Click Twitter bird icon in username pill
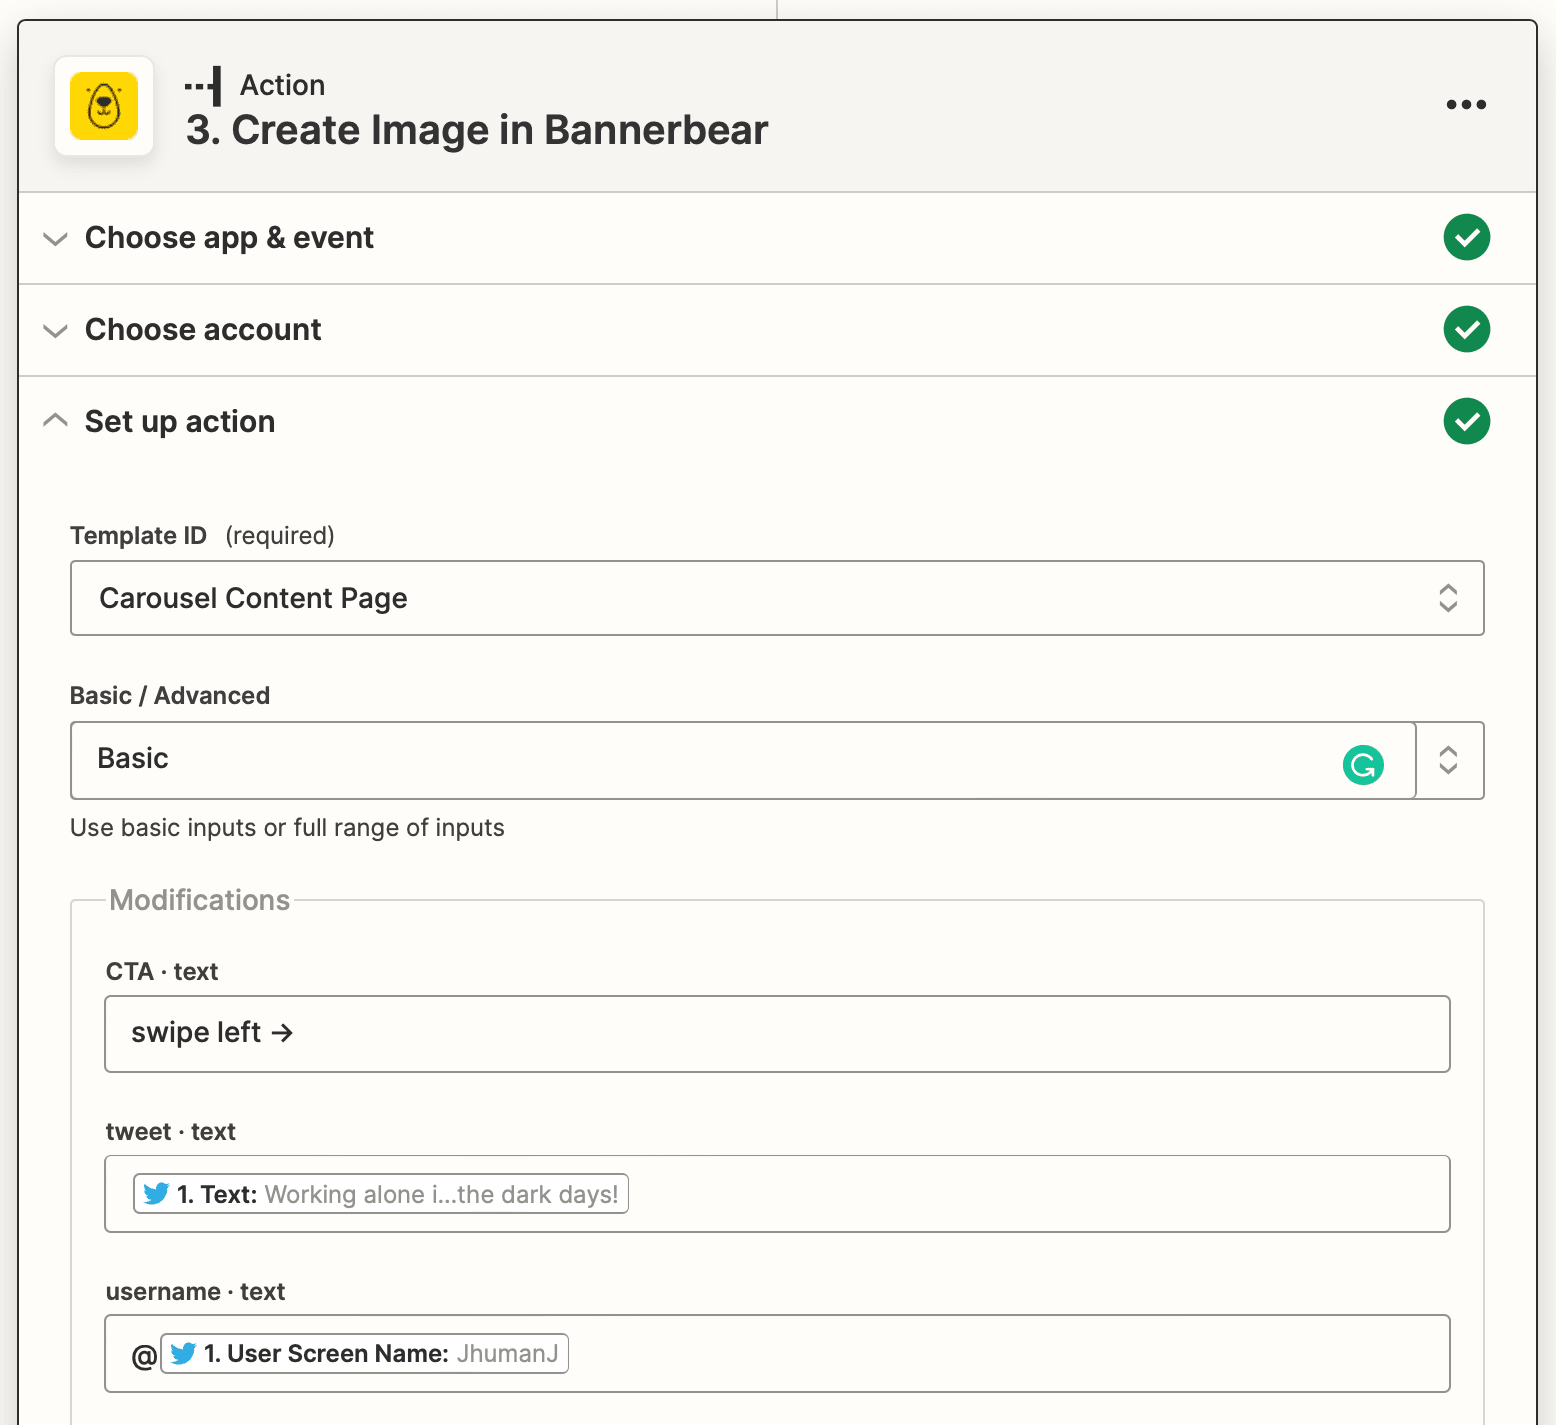 click(x=183, y=1354)
